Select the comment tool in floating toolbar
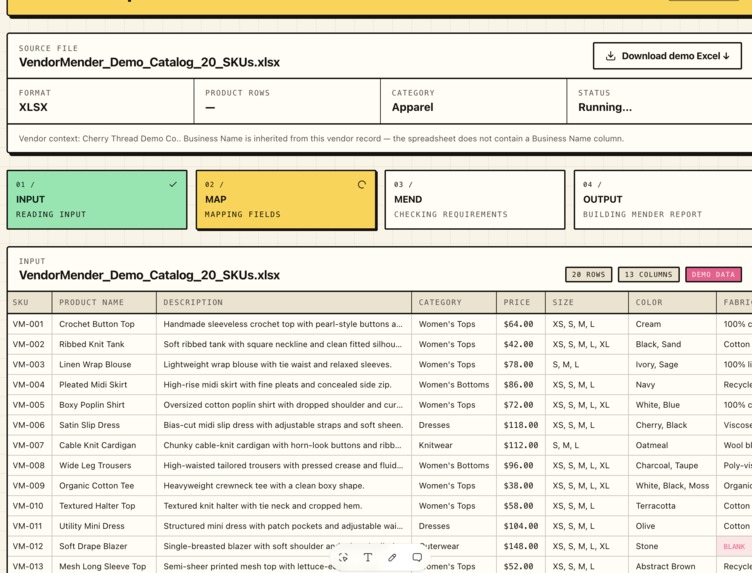Image resolution: width=752 pixels, height=573 pixels. [417, 557]
